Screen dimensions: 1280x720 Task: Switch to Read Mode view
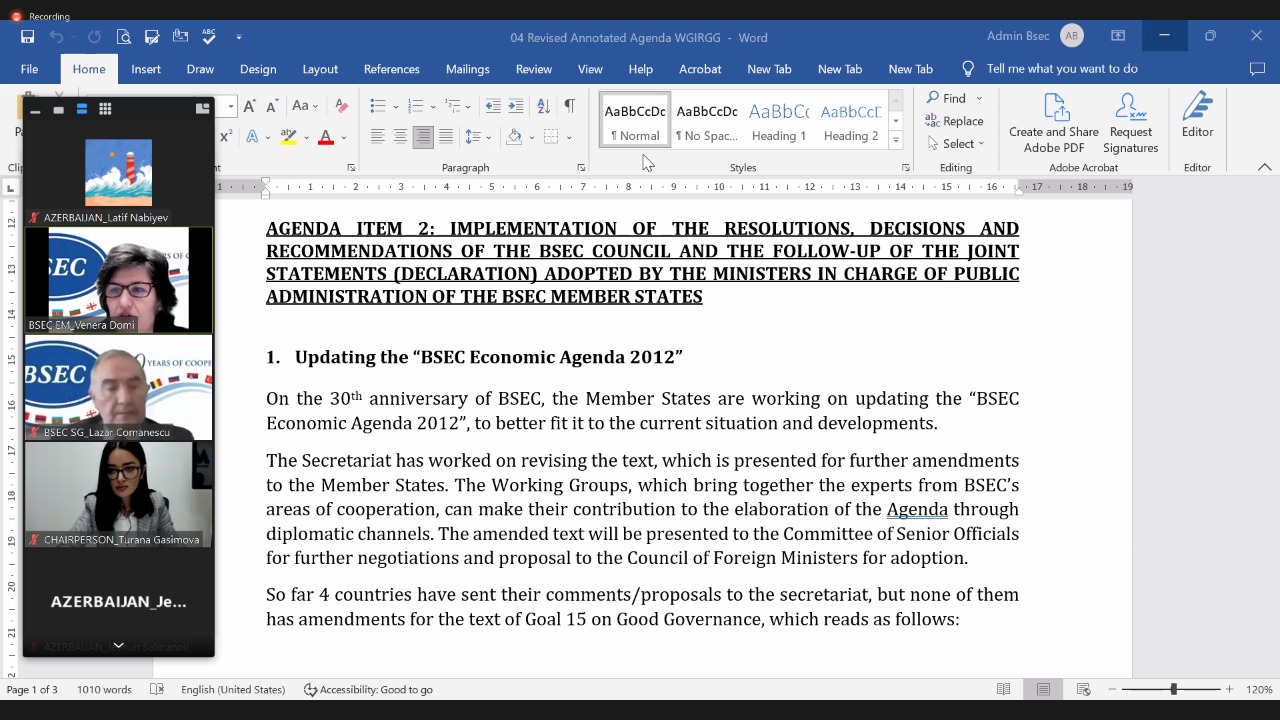pos(1003,689)
